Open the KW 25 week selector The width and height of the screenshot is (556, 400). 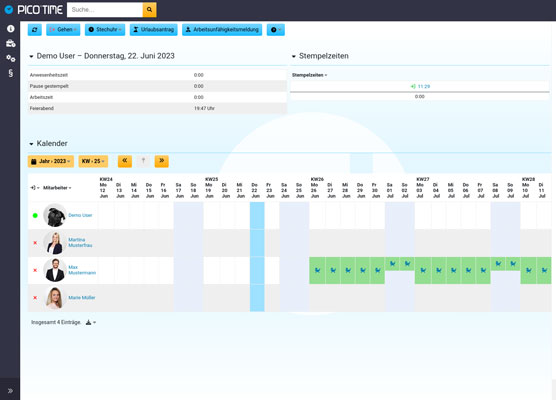[x=93, y=161]
